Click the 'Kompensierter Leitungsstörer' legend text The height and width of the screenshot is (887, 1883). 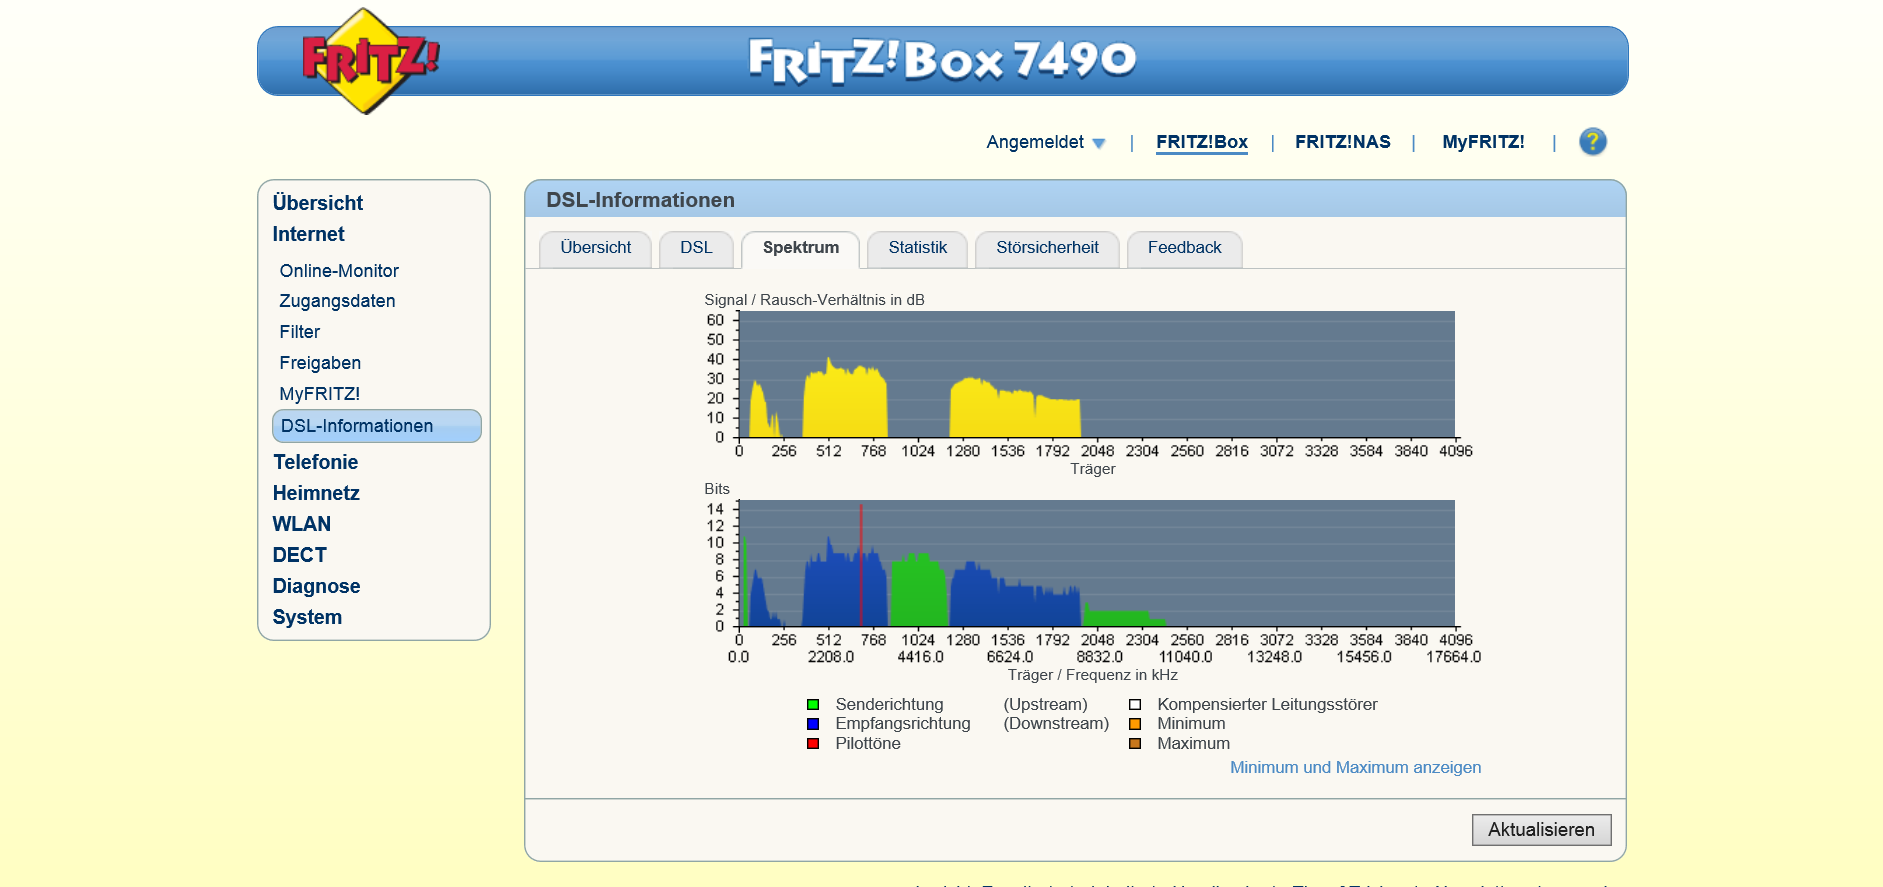(x=1267, y=705)
